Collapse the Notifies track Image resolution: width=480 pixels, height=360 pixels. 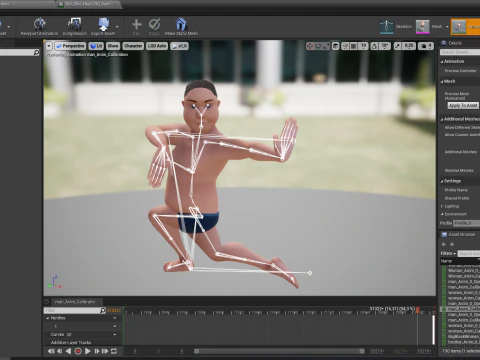coord(47,318)
